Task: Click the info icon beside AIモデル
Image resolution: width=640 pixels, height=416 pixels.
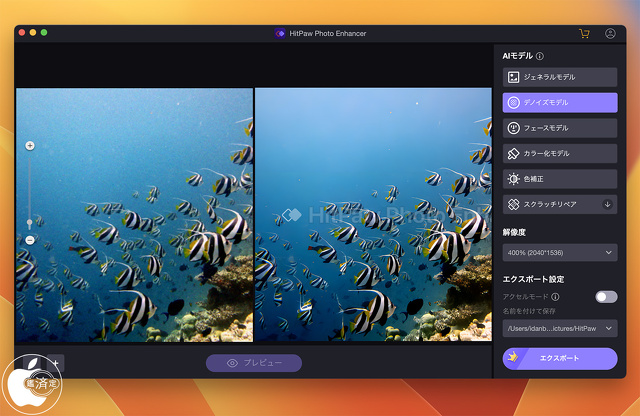Action: pyautogui.click(x=540, y=56)
